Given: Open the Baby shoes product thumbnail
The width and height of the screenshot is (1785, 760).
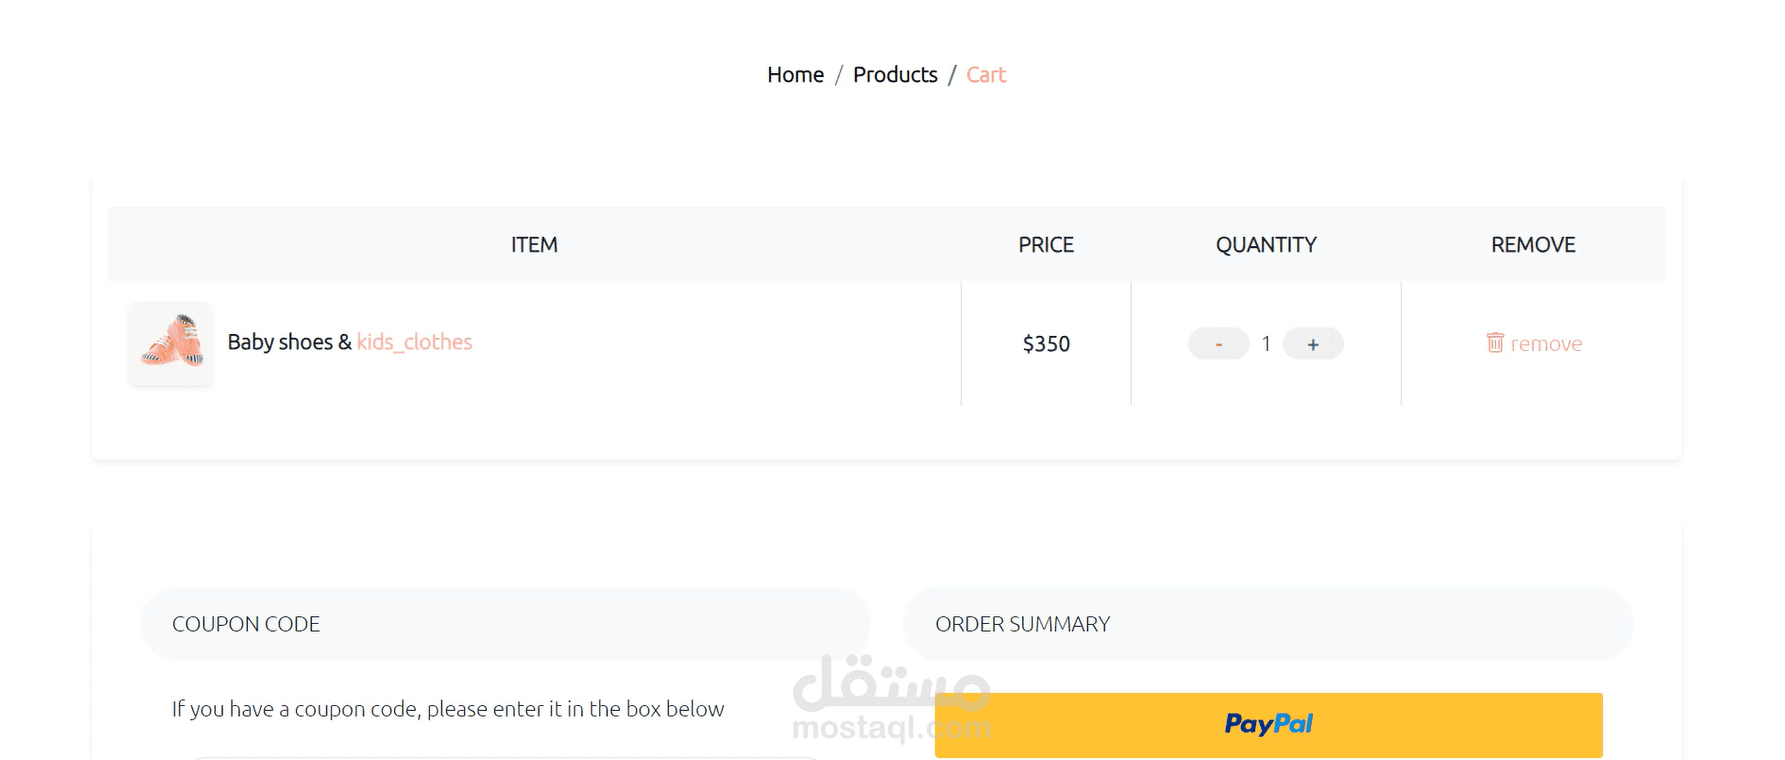Looking at the screenshot, I should 171,343.
